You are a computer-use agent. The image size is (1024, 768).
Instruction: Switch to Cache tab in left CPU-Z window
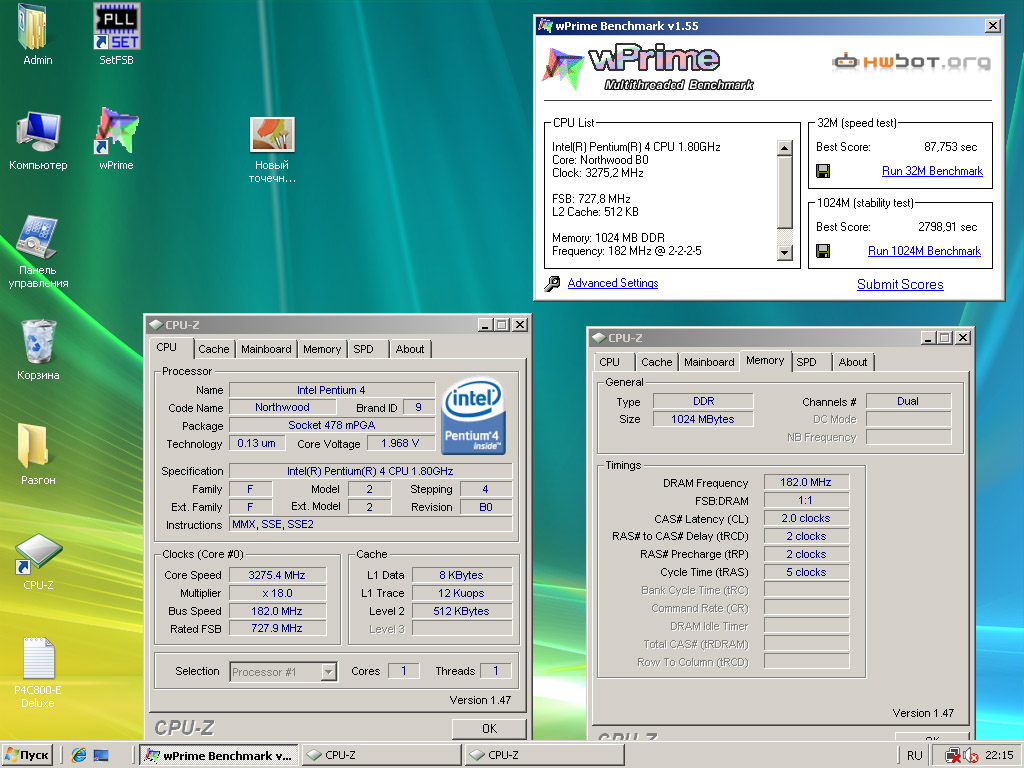click(214, 349)
